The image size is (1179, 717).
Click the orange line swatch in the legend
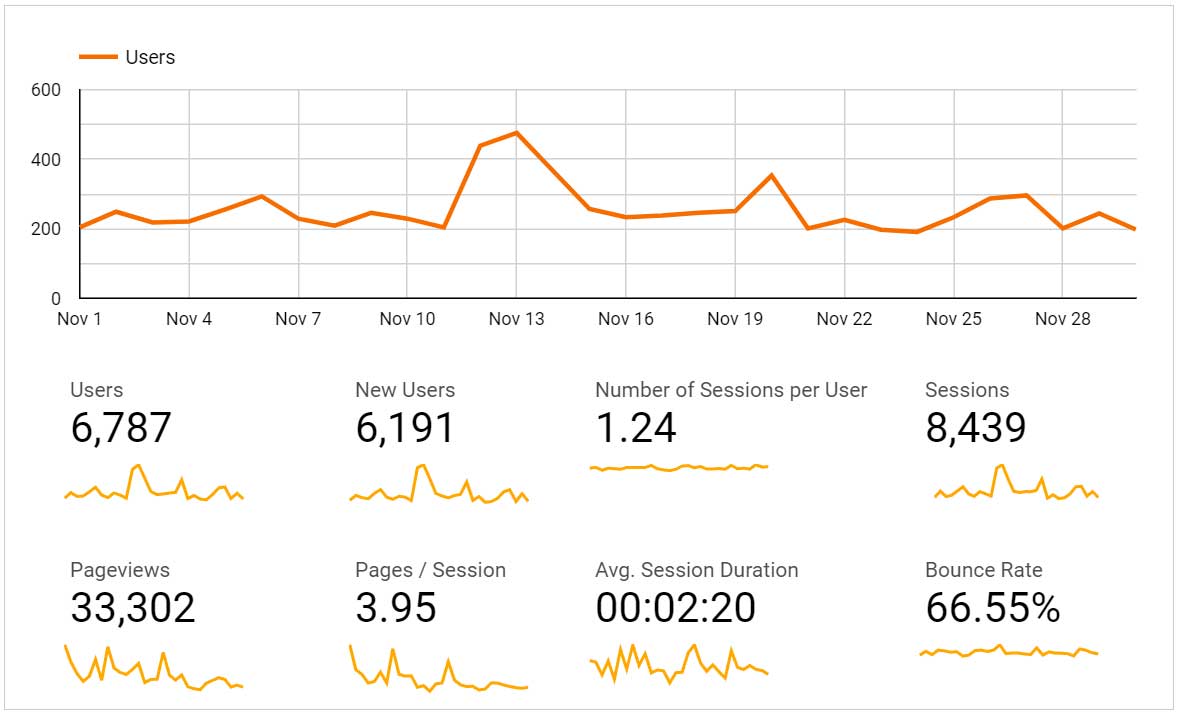[98, 57]
